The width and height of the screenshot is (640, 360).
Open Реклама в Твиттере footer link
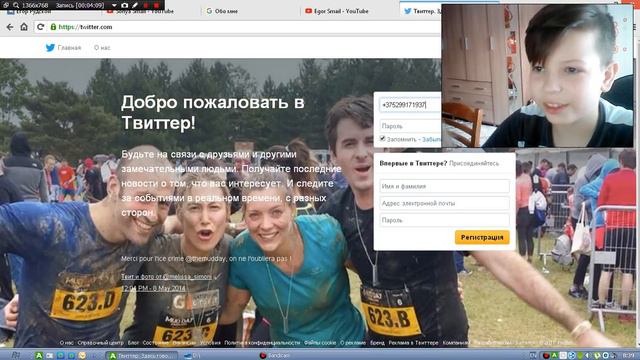pos(413,343)
